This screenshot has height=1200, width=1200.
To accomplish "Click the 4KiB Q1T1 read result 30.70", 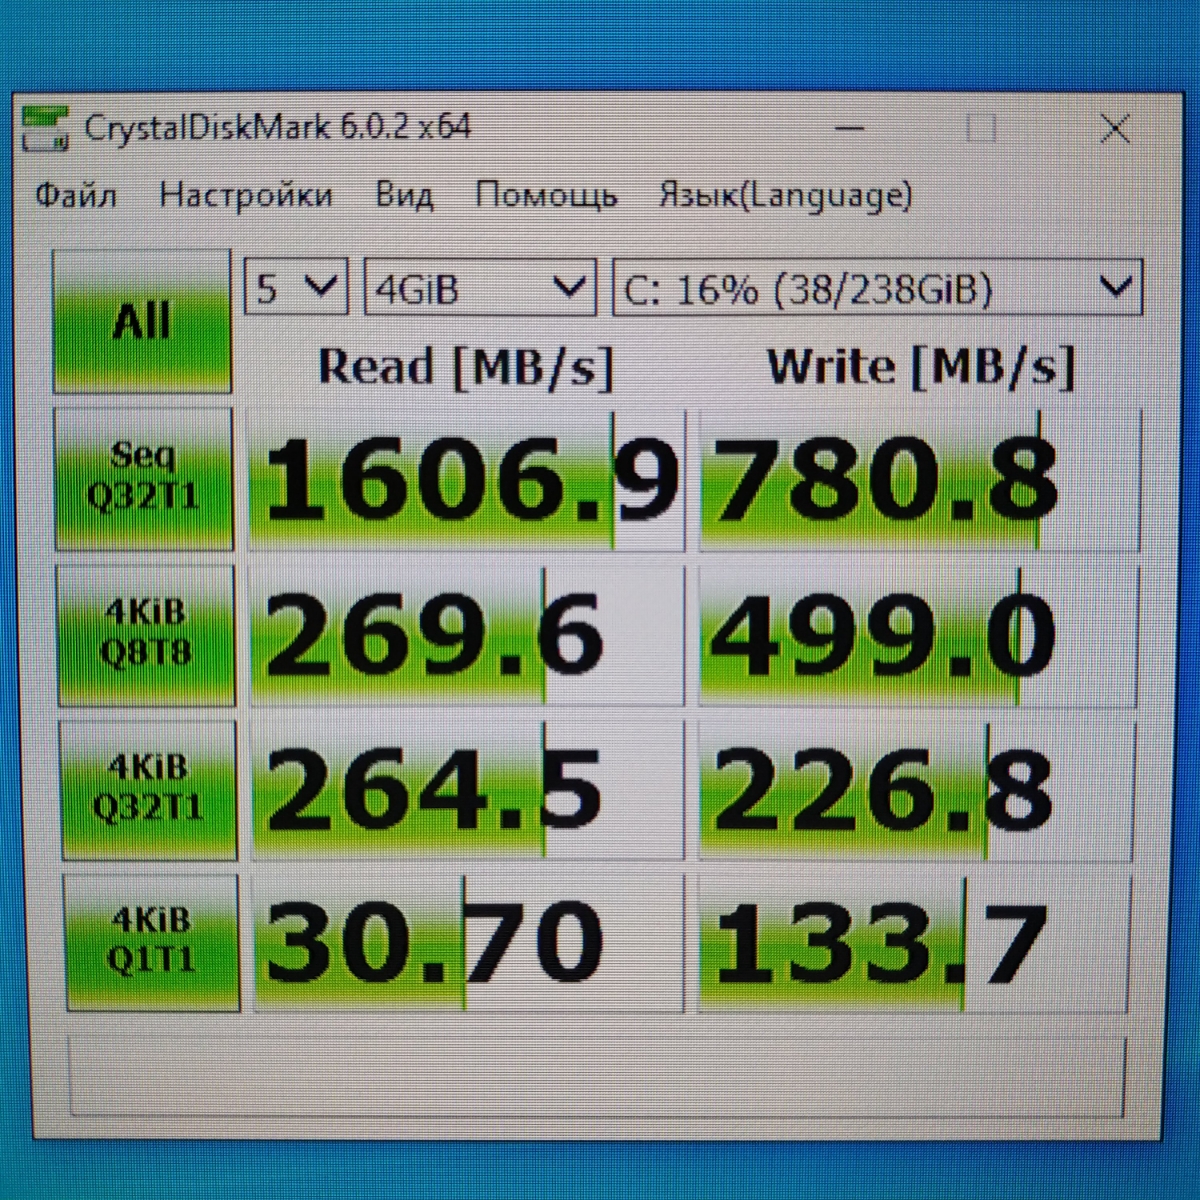I will coord(466,942).
